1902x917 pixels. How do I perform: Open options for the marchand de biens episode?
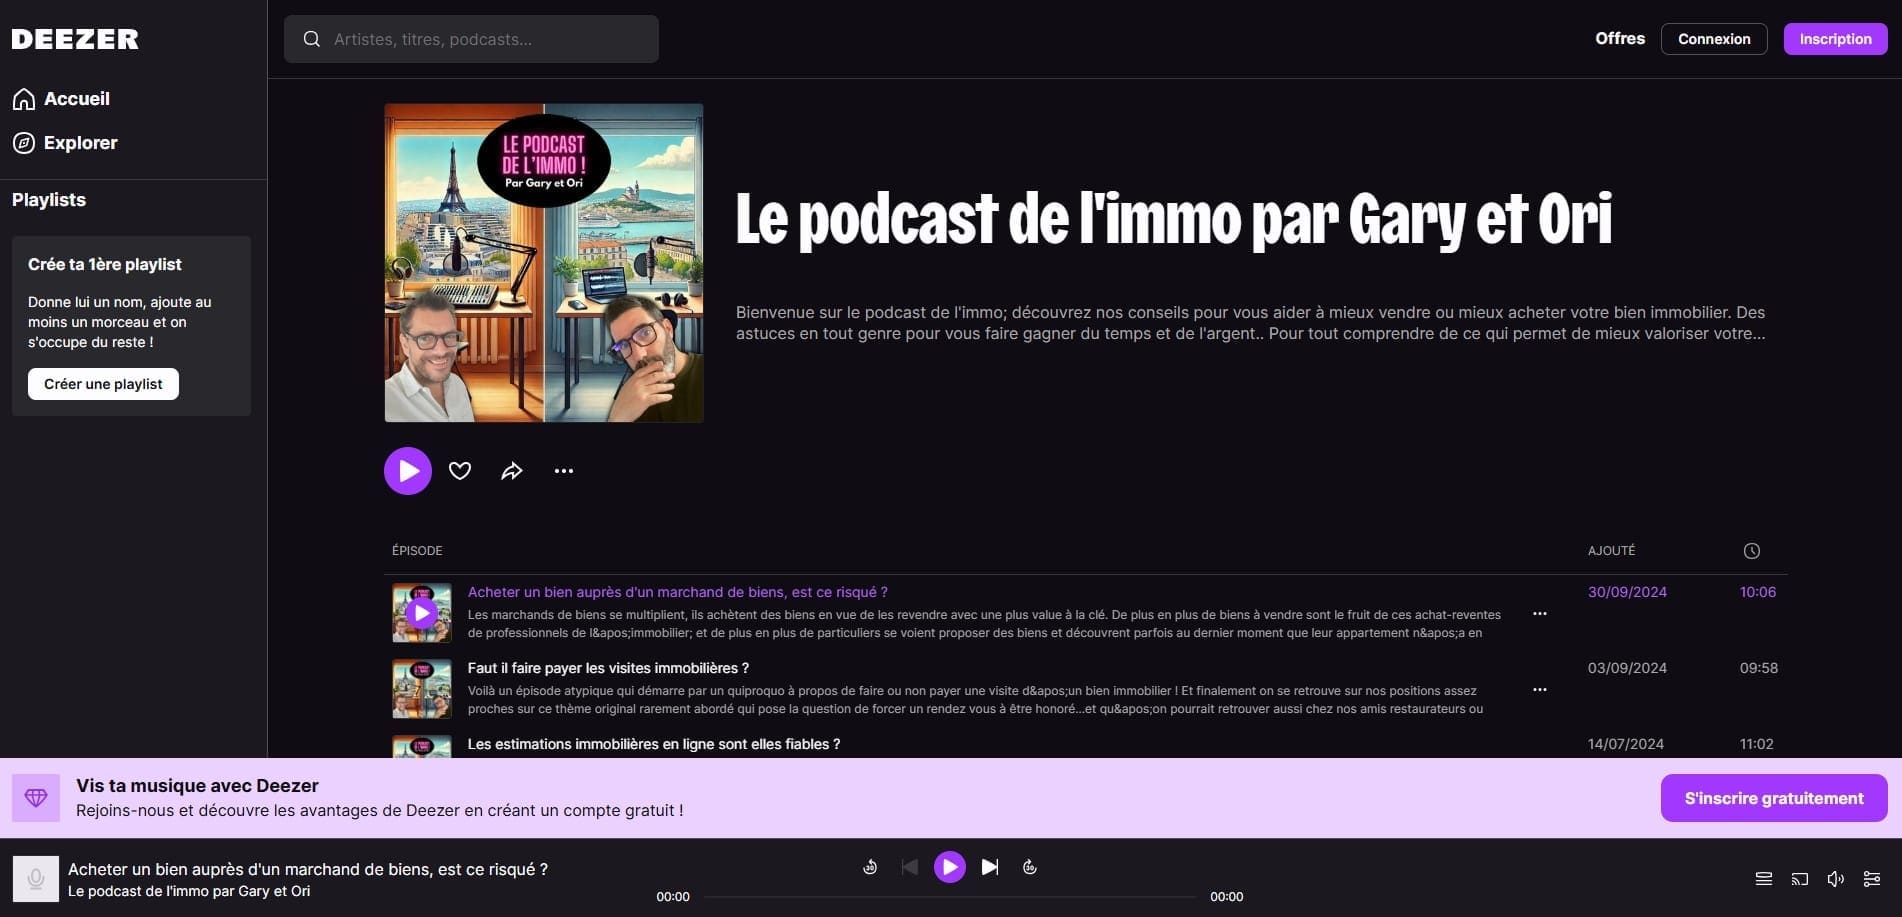1540,613
